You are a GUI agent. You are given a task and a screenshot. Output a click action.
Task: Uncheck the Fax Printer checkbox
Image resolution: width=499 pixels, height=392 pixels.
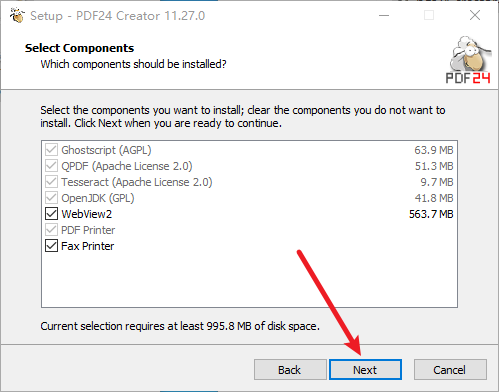(51, 246)
